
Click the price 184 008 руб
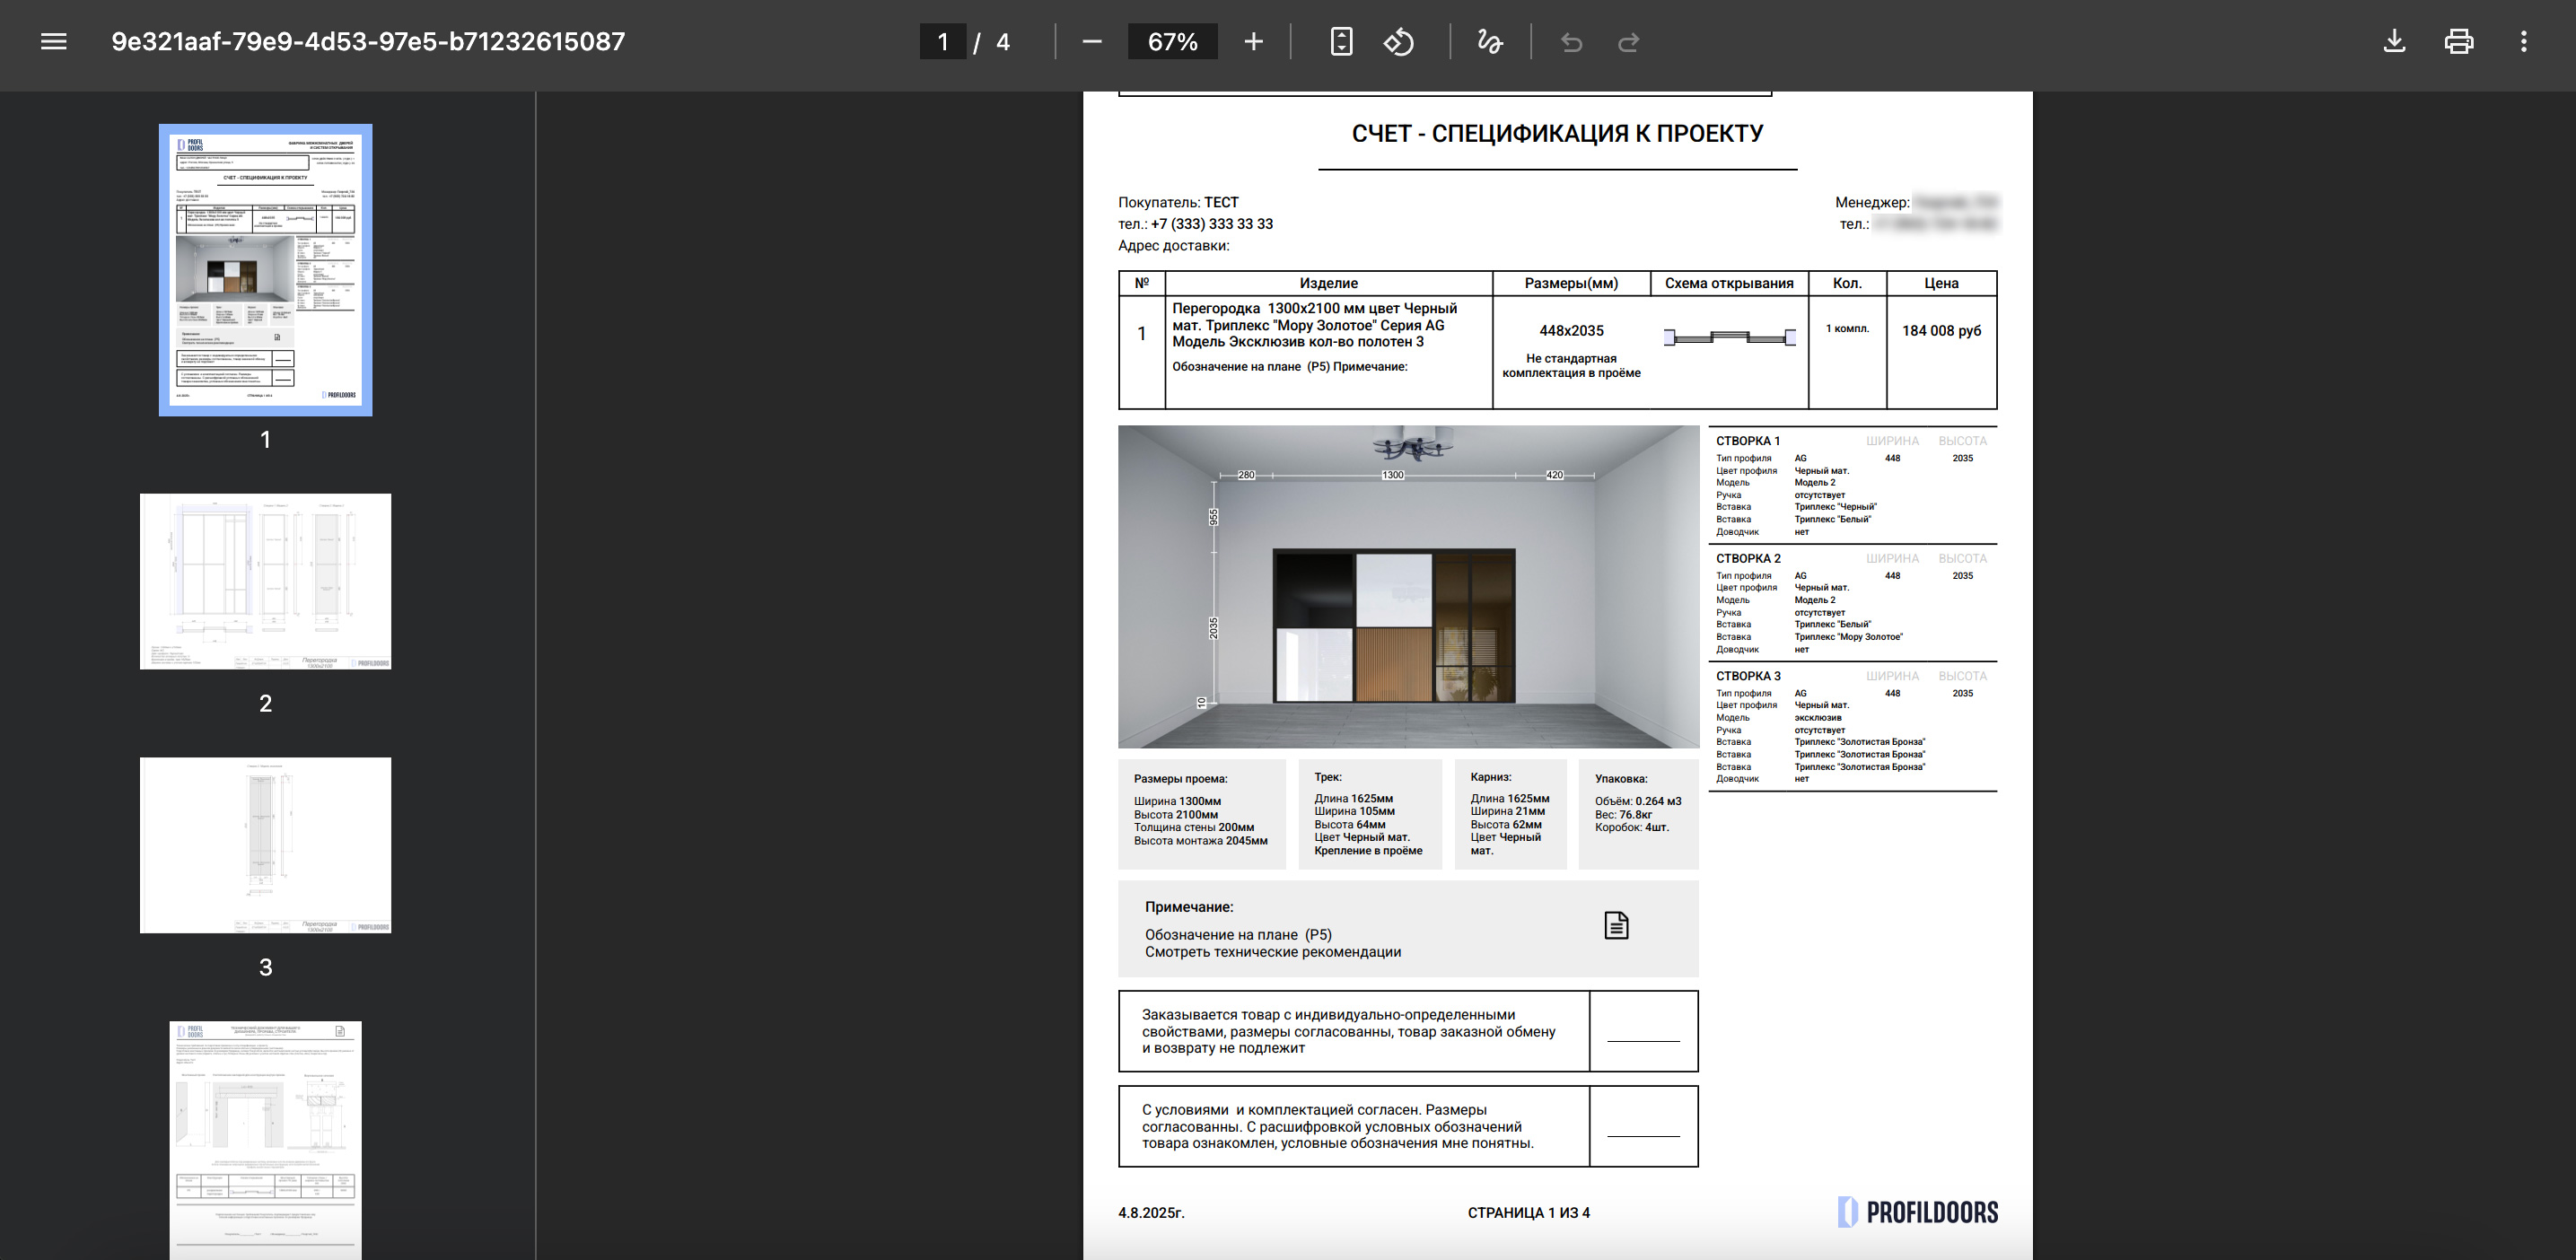click(x=1941, y=331)
